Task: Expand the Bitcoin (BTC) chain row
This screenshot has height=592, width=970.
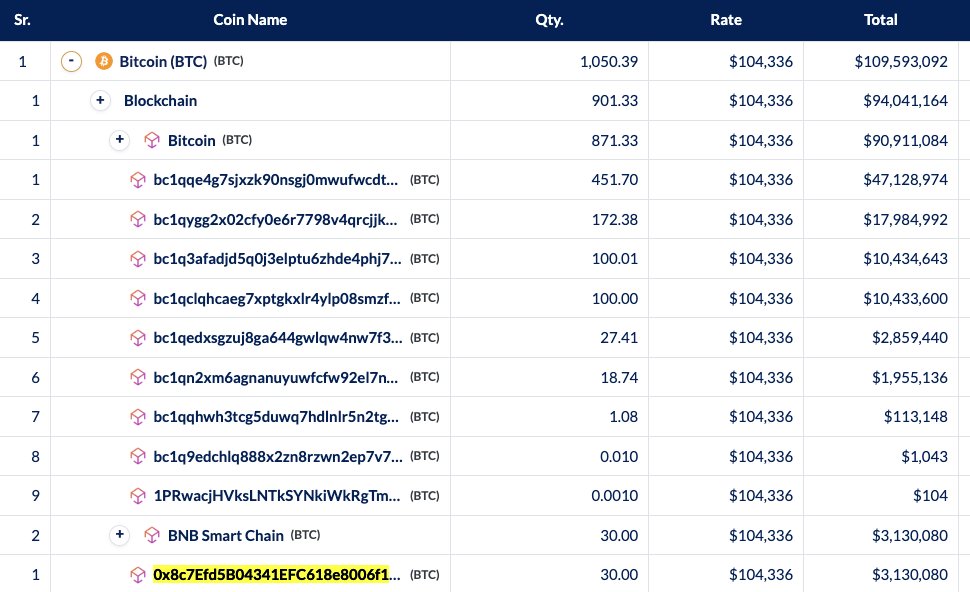Action: [119, 140]
